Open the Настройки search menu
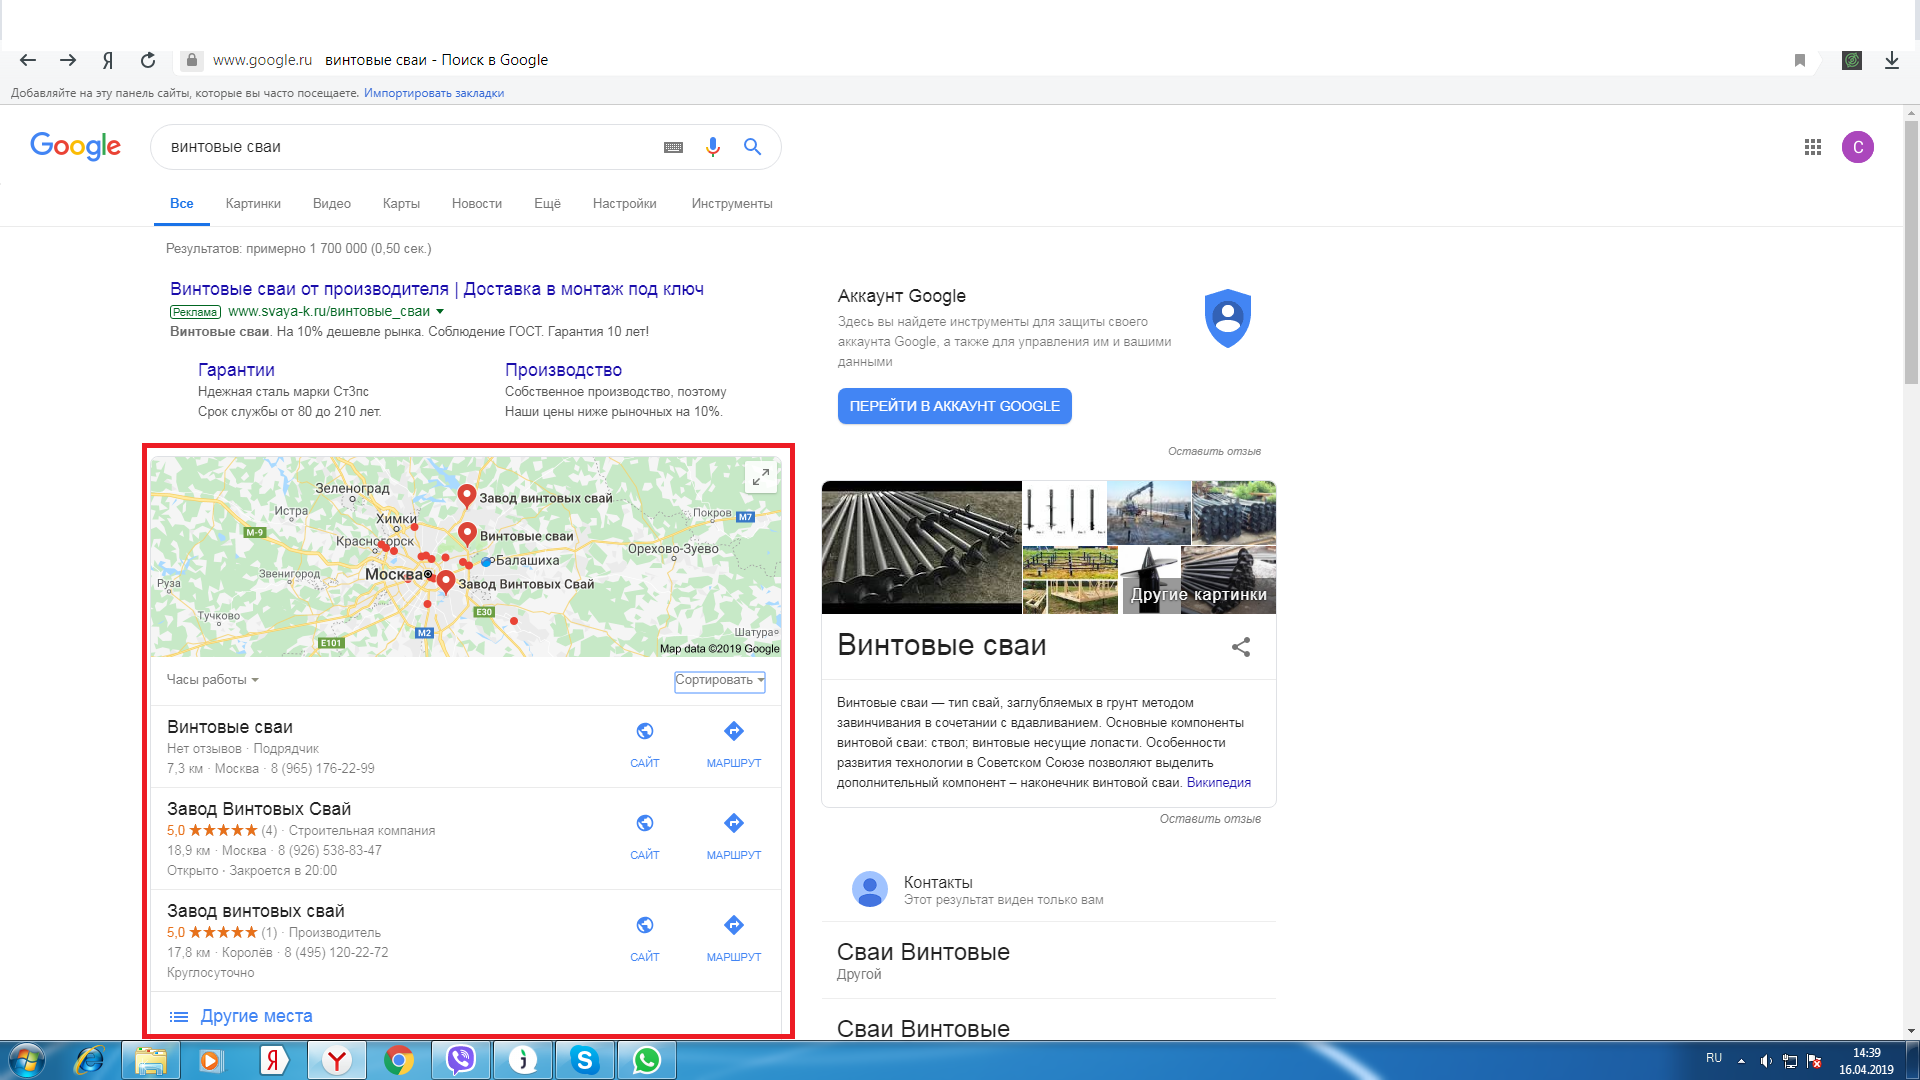The width and height of the screenshot is (1920, 1080). (625, 203)
